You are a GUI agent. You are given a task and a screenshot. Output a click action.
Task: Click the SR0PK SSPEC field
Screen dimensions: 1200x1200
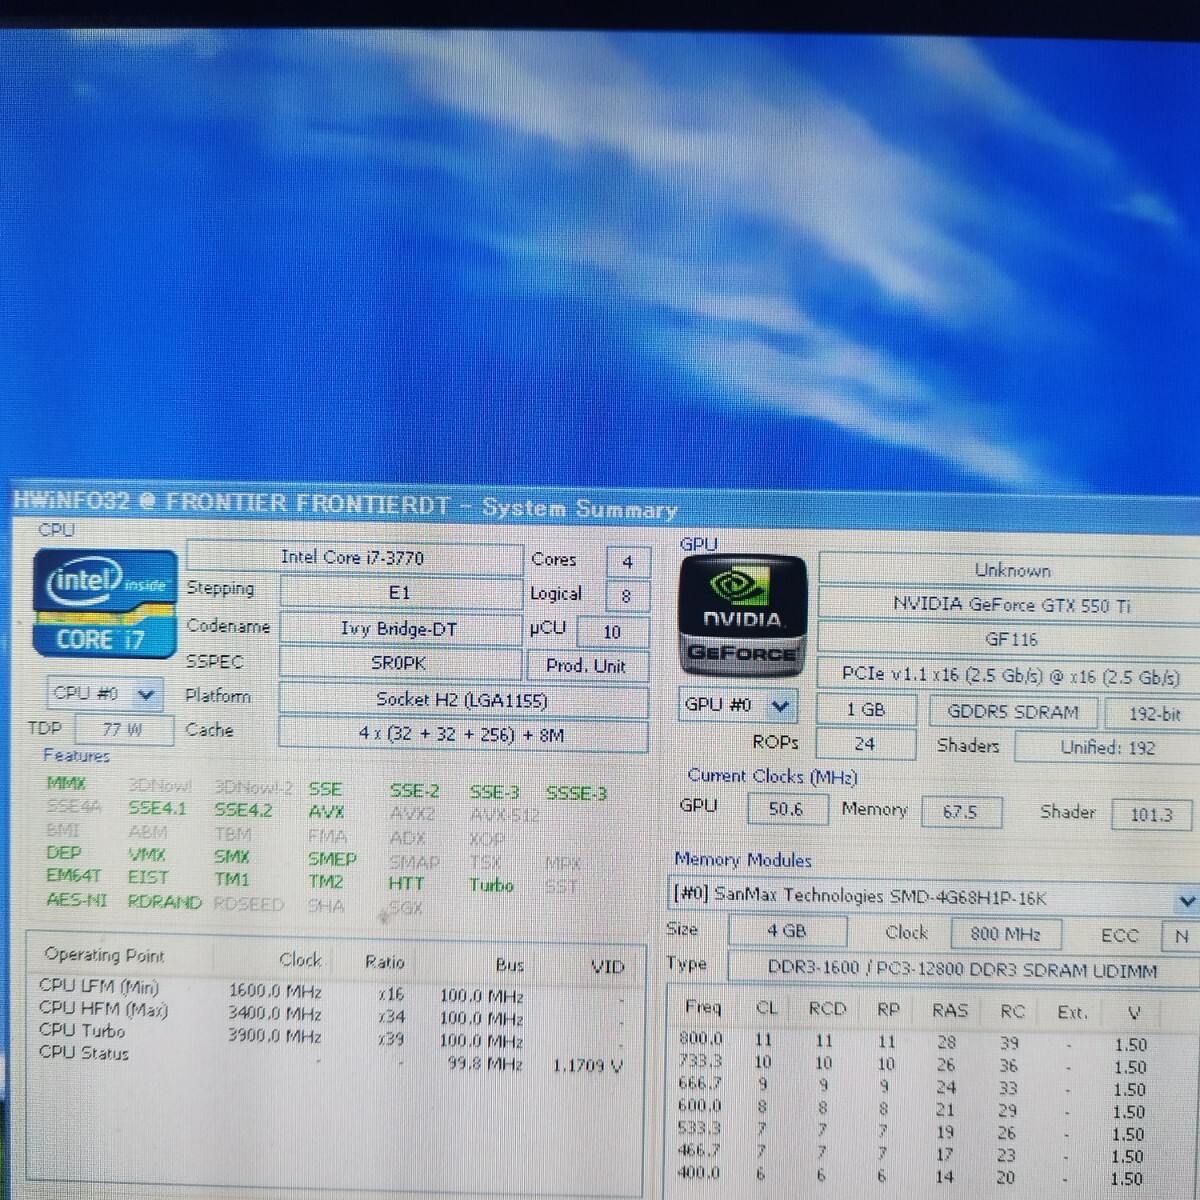[x=399, y=663]
